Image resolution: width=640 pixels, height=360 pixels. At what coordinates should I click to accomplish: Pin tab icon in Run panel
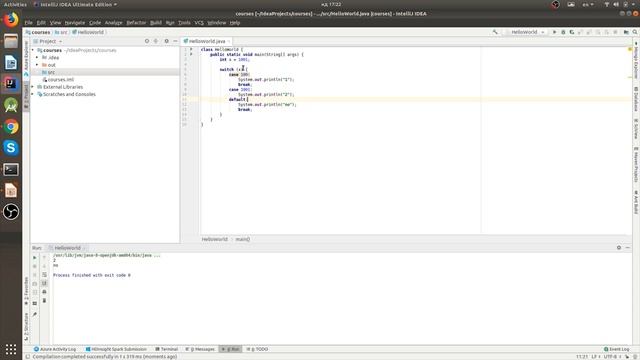point(35,314)
